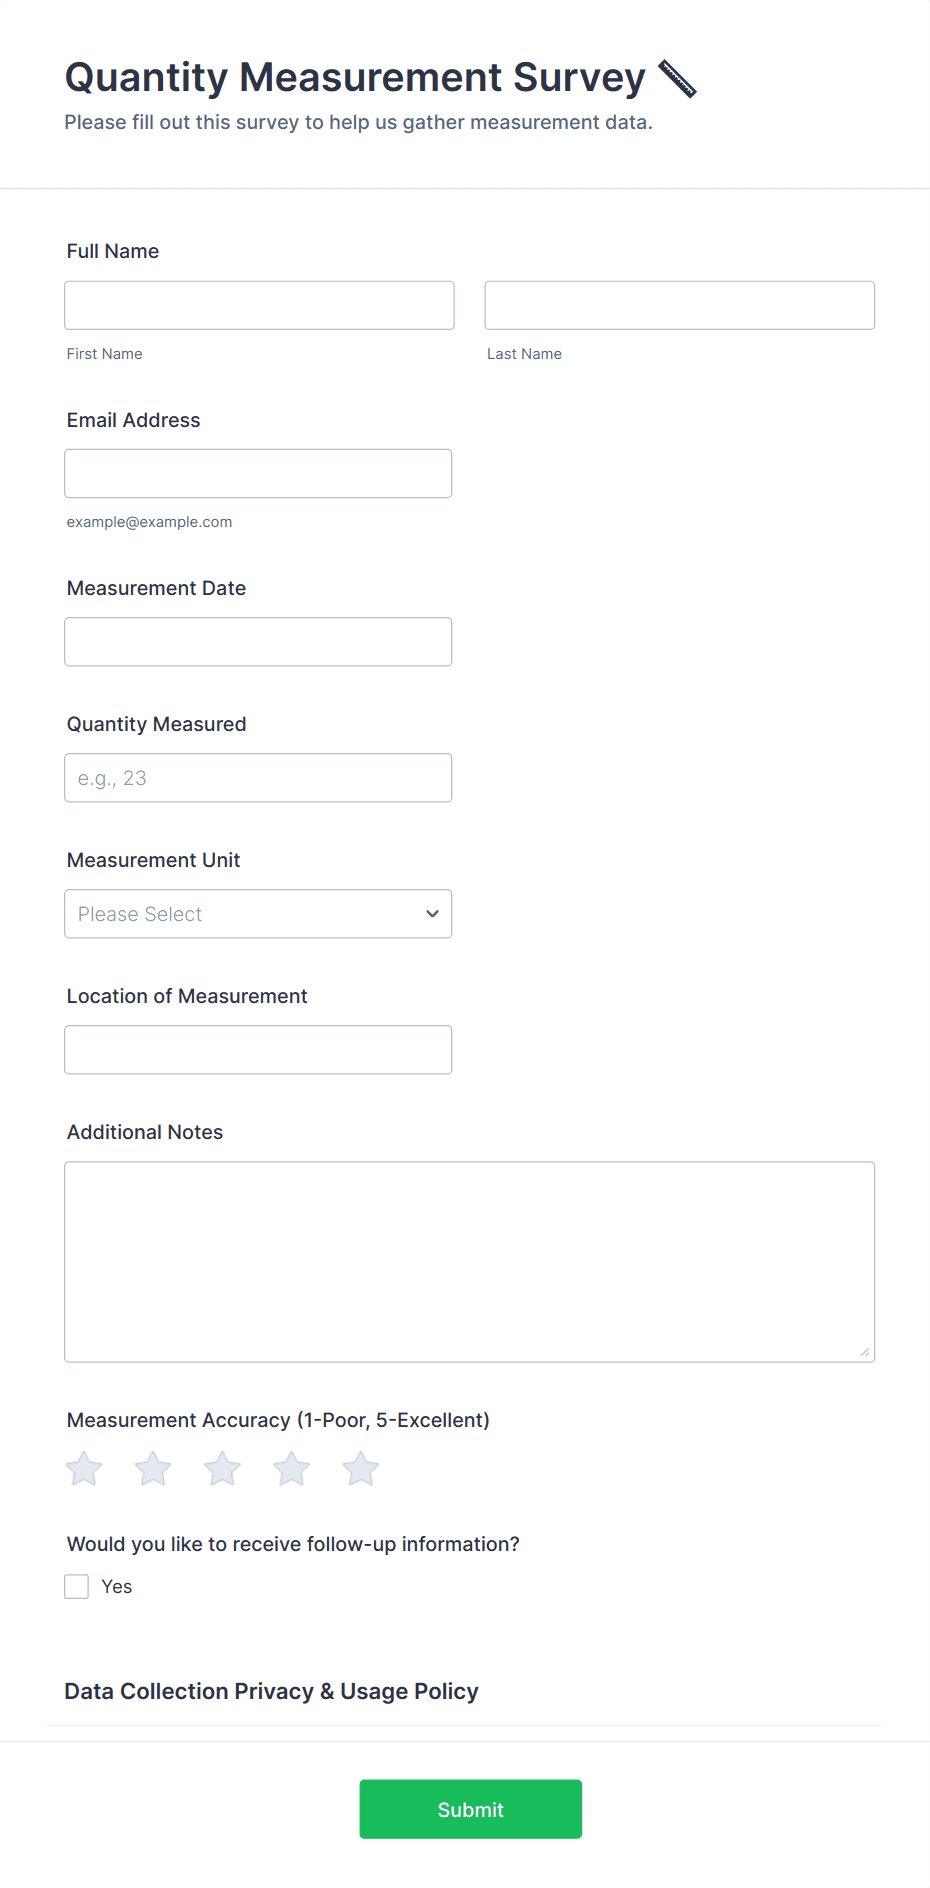Viewport: 930px width, 1888px height.
Task: Select the Email Address input box
Action: pos(258,474)
